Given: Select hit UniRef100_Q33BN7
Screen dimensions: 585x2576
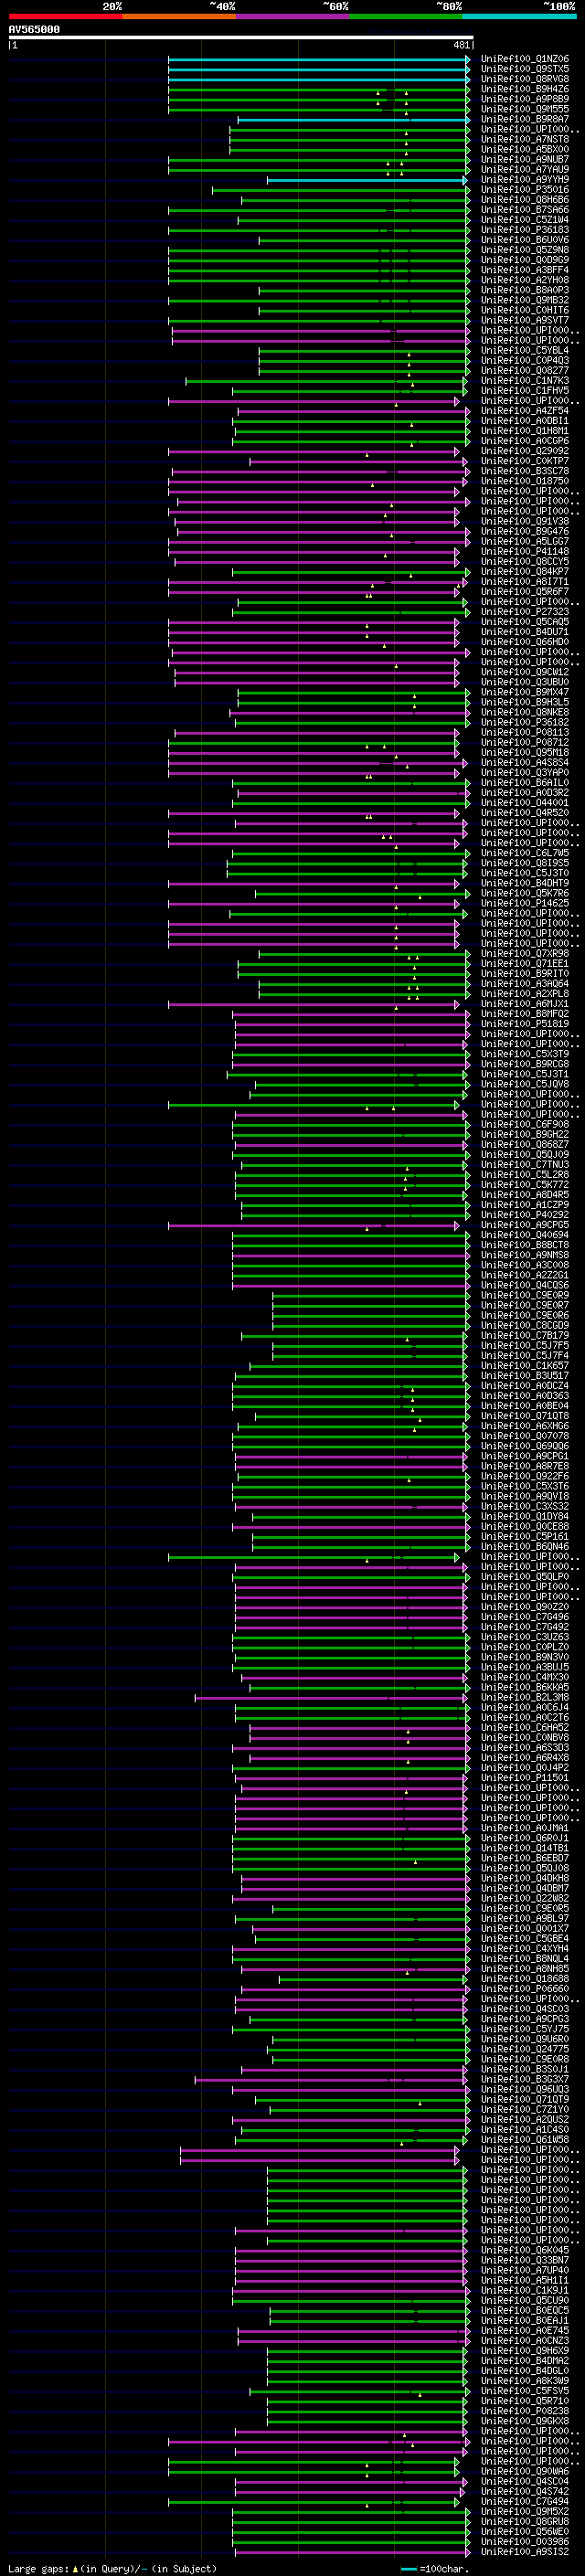Looking at the screenshot, I should (524, 2260).
